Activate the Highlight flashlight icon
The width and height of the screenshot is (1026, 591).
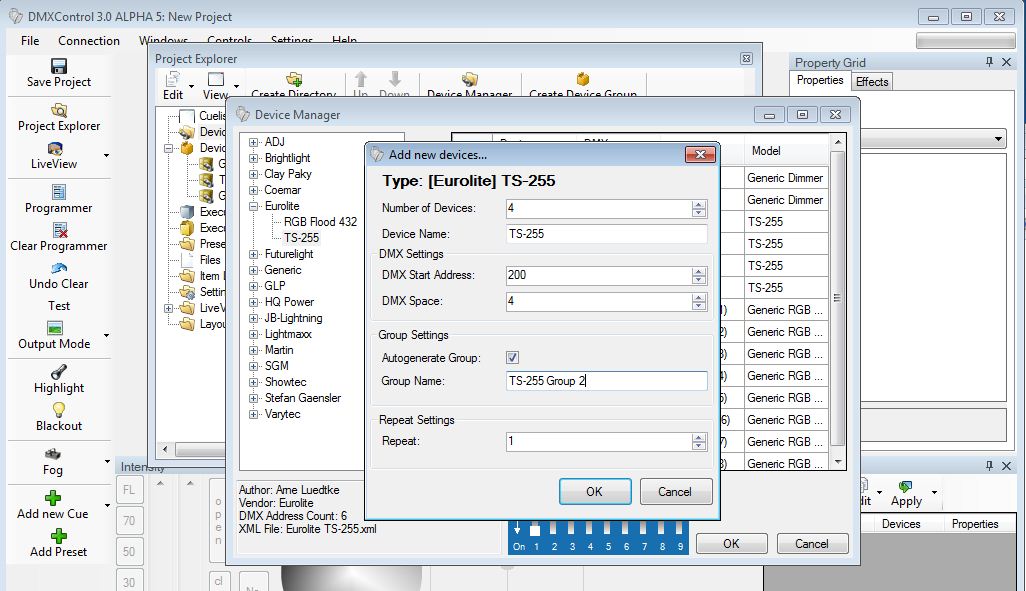point(59,371)
